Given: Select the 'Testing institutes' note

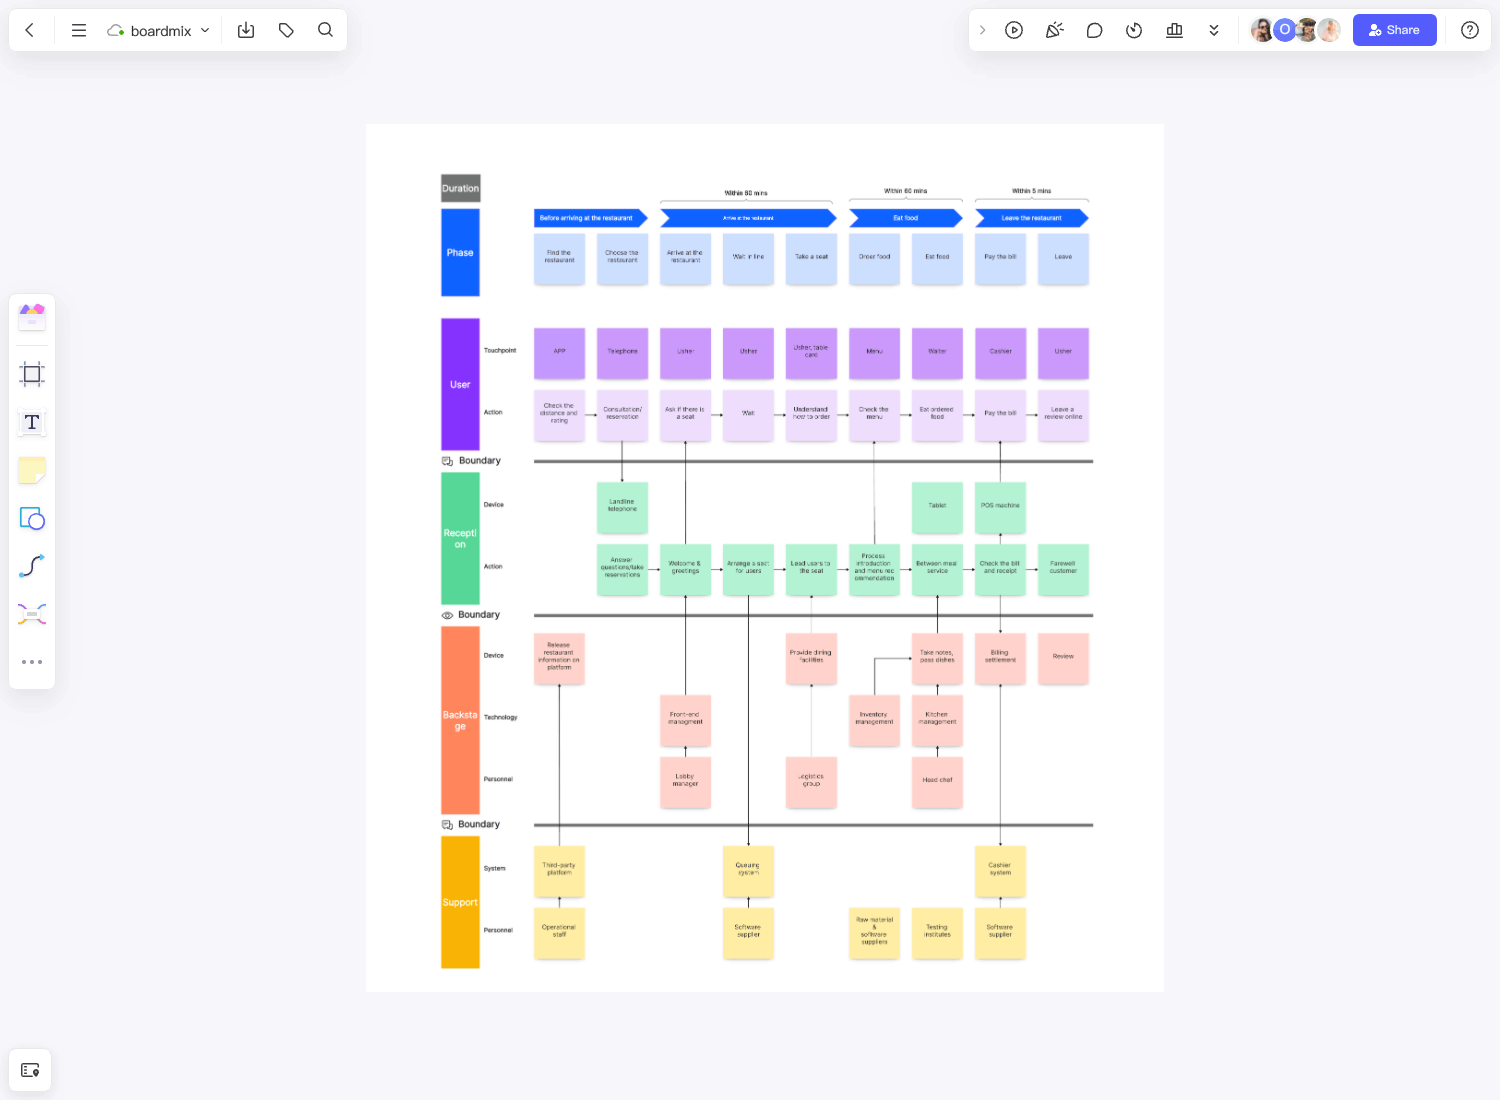Looking at the screenshot, I should (937, 933).
